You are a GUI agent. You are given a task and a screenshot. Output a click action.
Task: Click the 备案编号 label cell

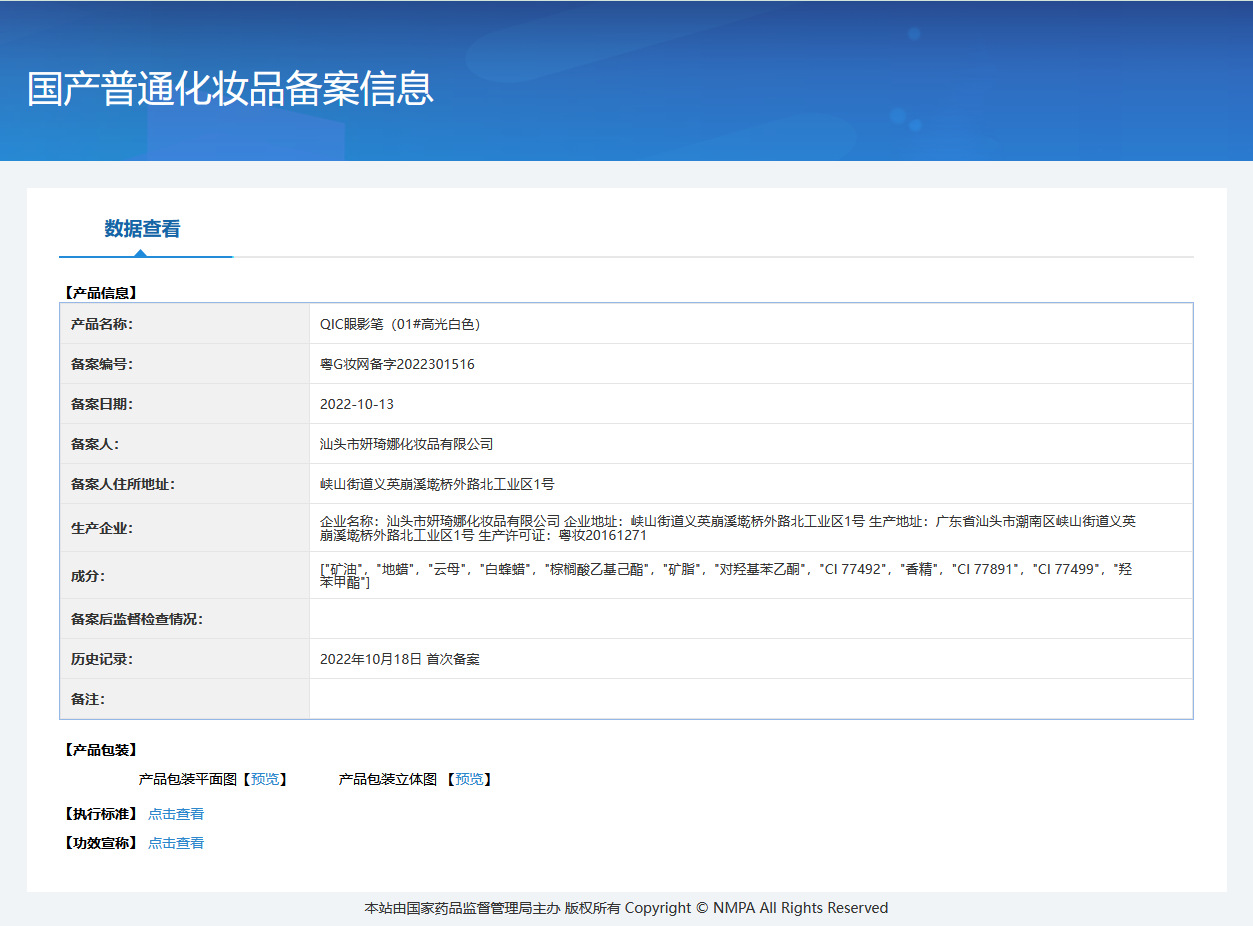tap(185, 364)
